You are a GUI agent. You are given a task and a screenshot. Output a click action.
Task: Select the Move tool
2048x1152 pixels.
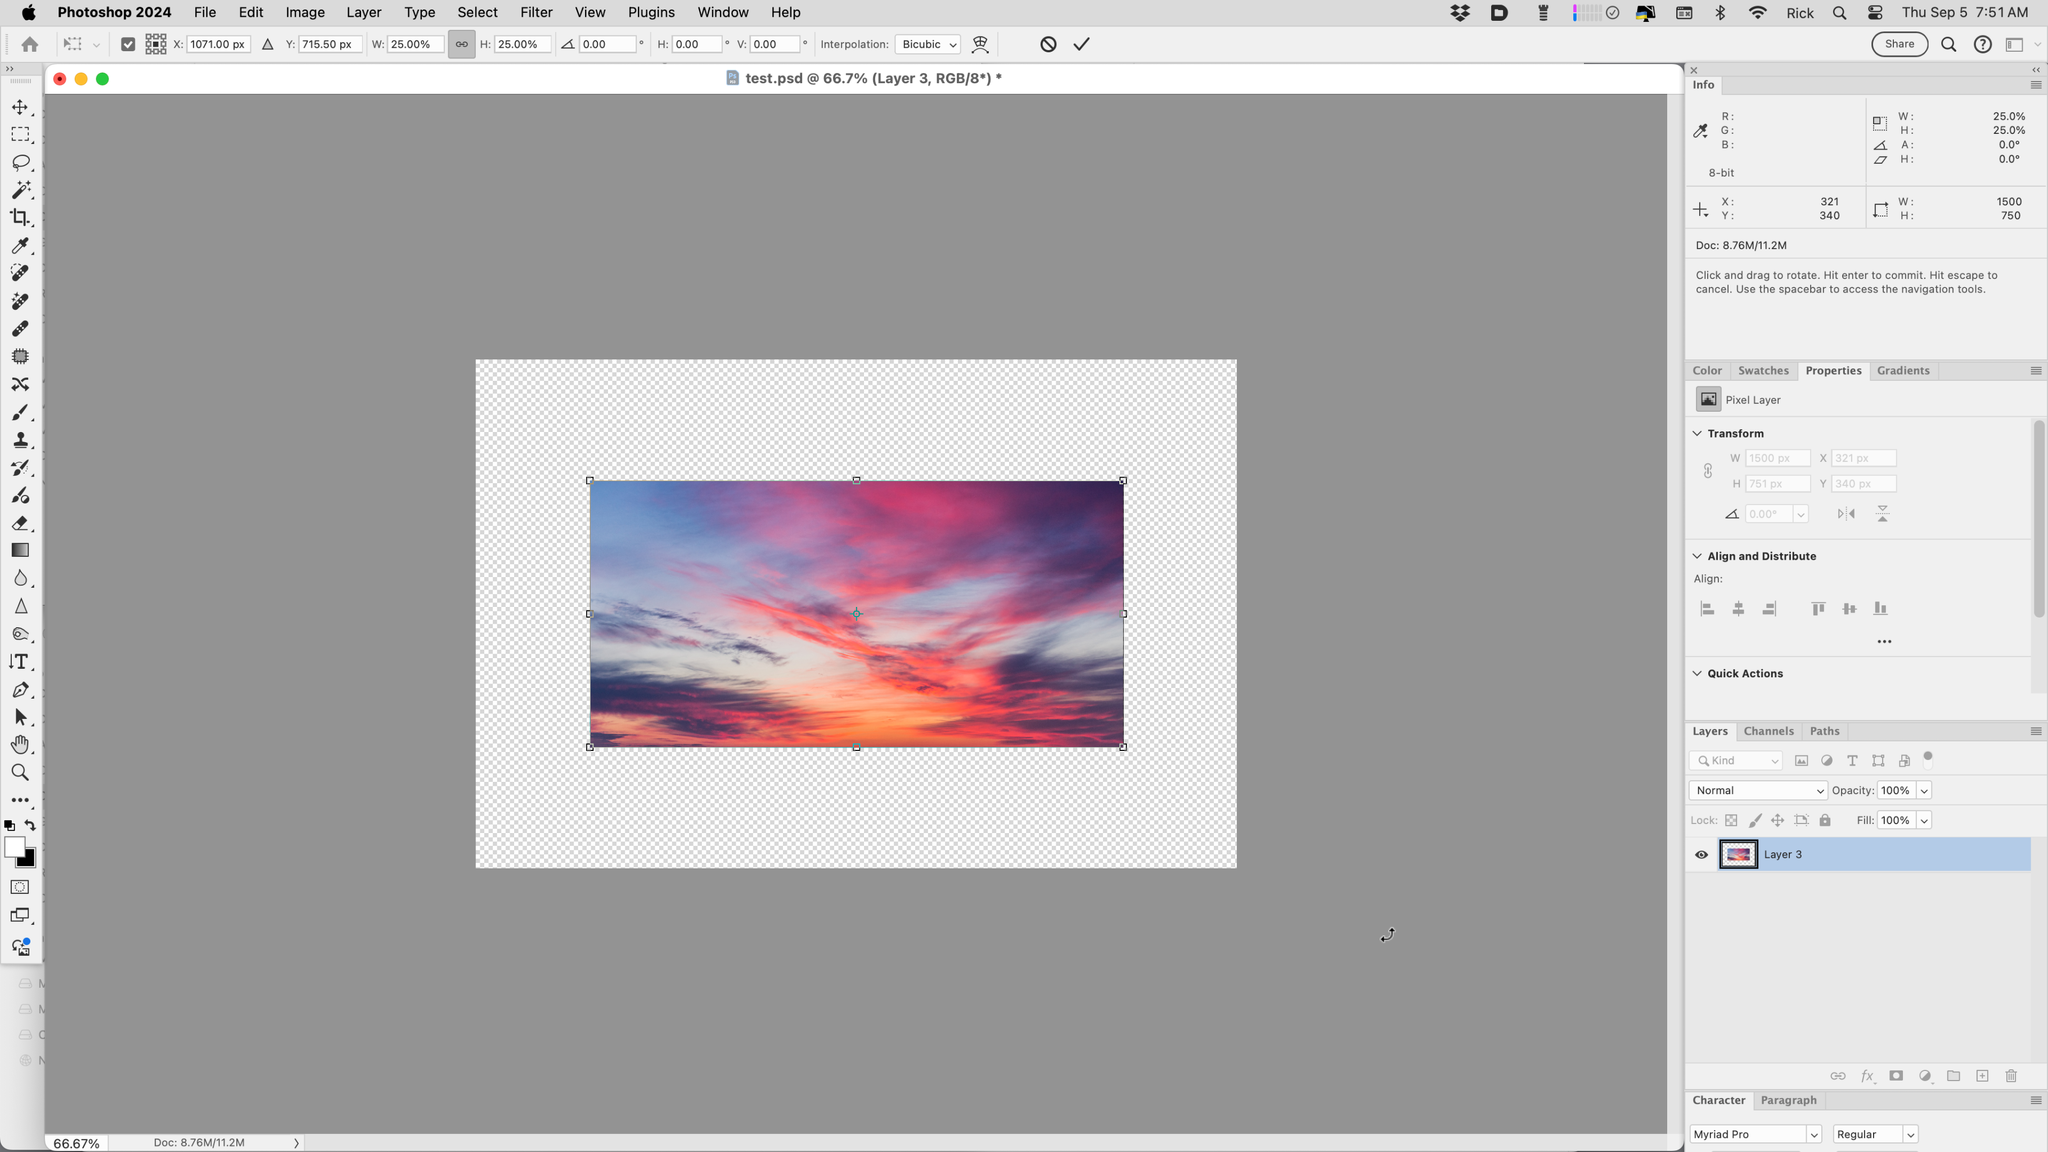(x=20, y=107)
